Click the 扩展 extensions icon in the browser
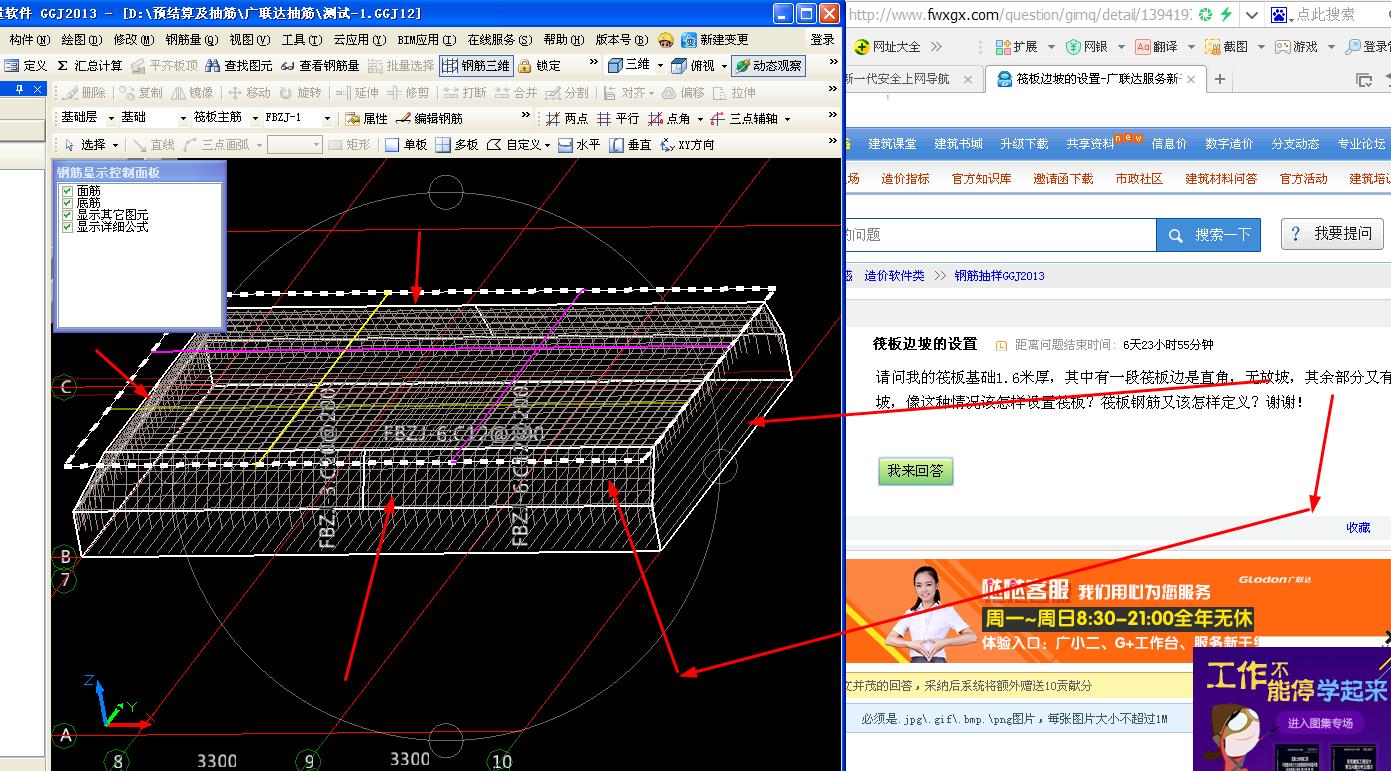1391x771 pixels. click(1016, 46)
